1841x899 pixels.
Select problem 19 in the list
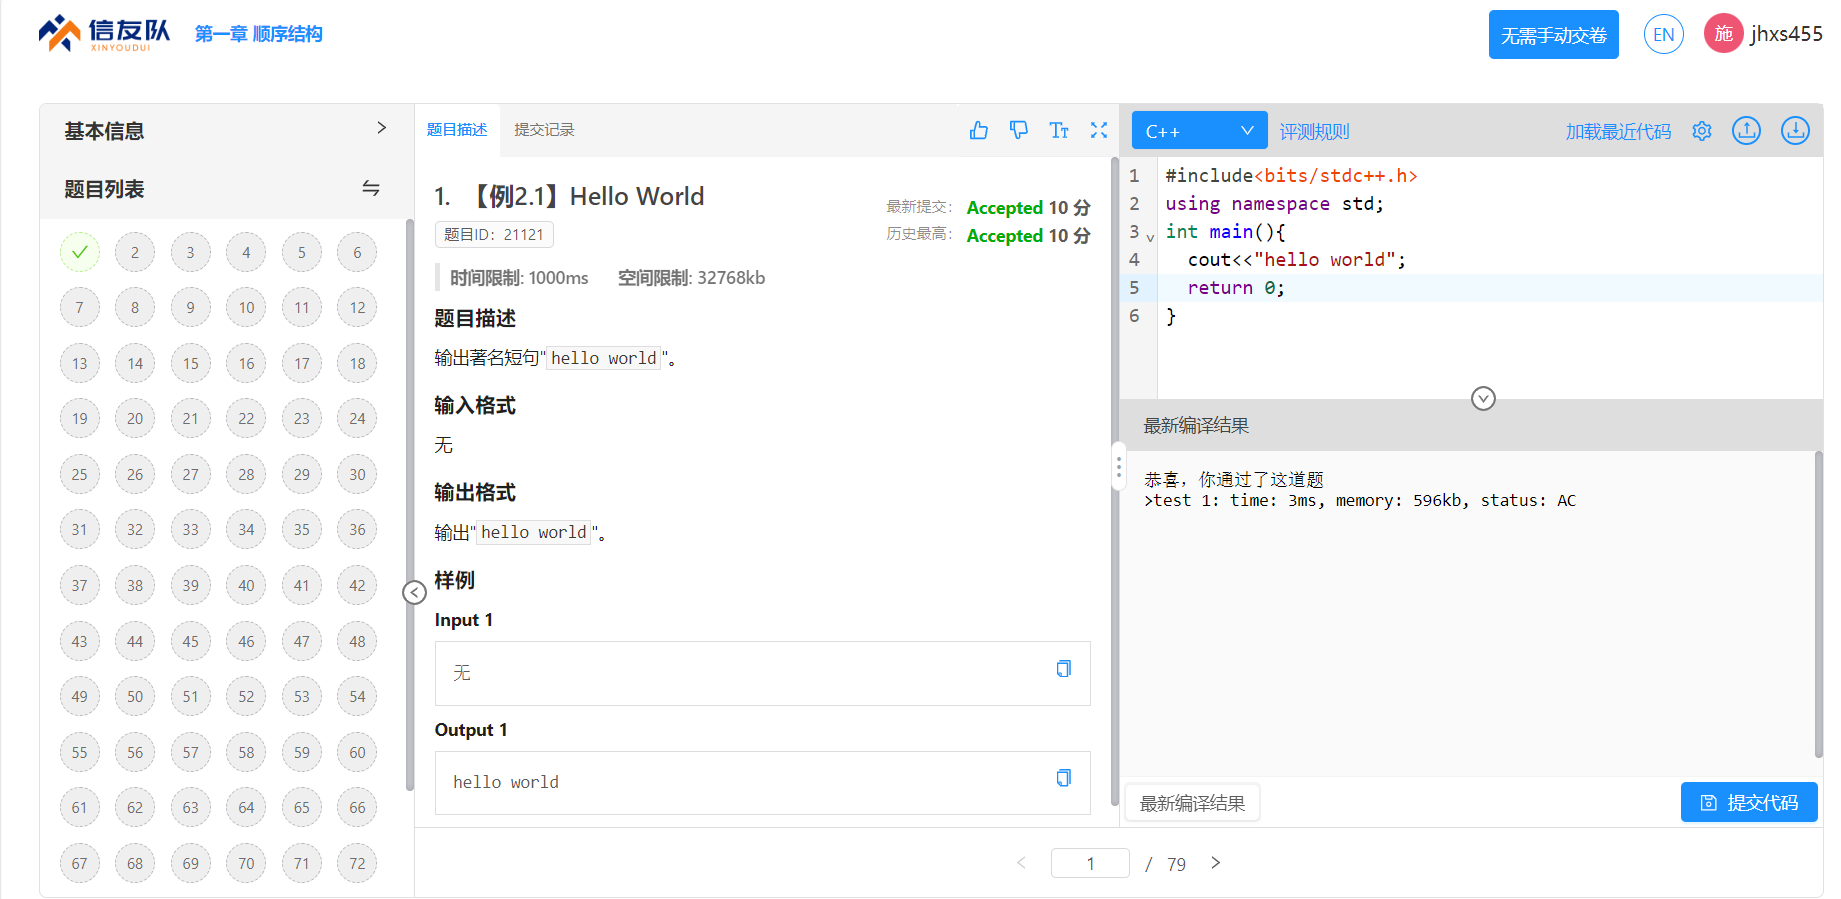(x=80, y=418)
